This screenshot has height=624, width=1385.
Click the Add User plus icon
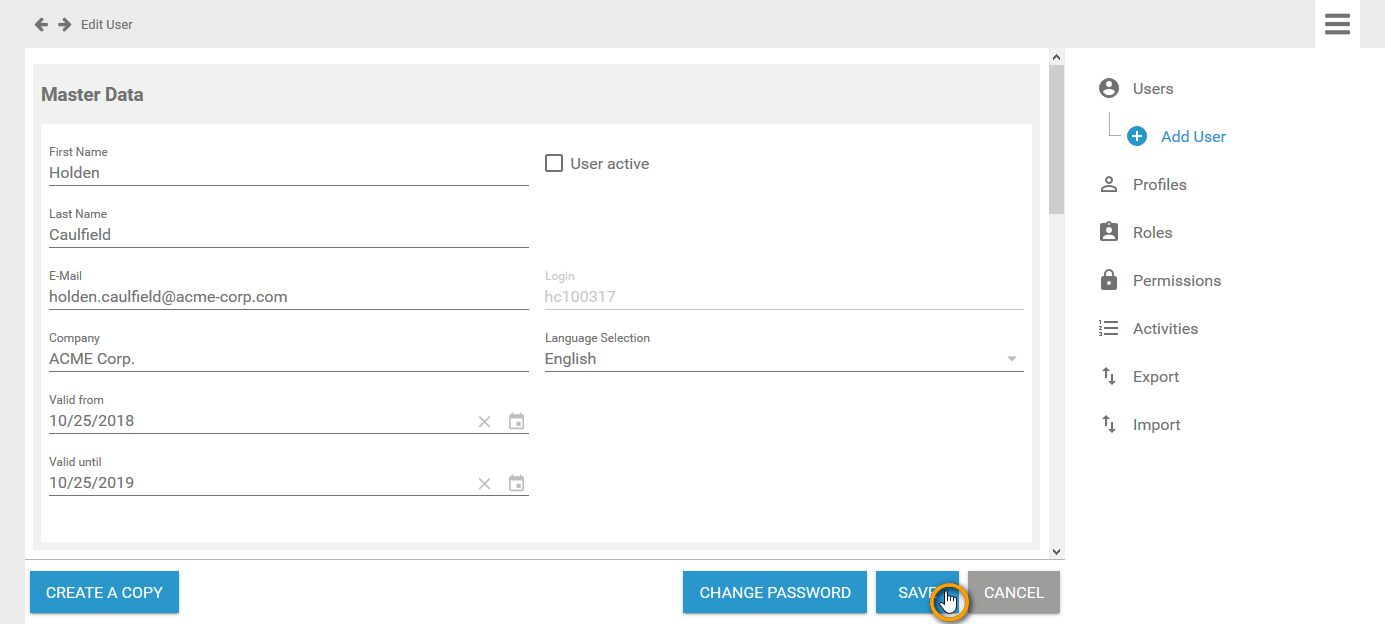1136,136
